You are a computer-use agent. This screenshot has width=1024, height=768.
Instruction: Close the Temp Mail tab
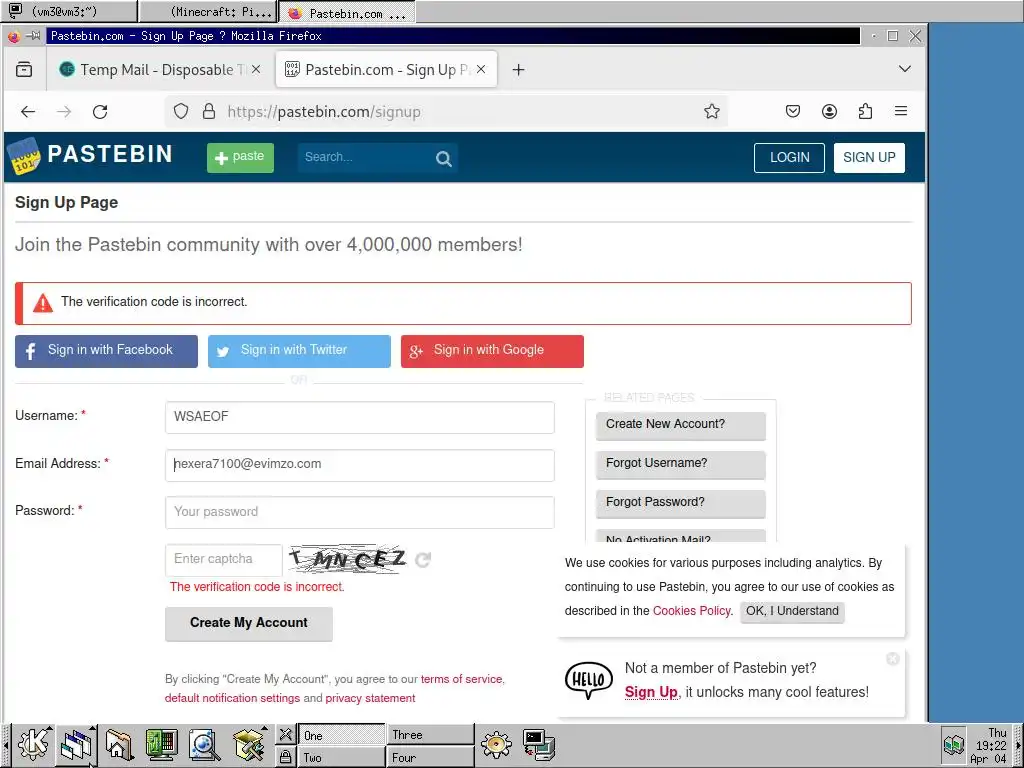coord(256,69)
